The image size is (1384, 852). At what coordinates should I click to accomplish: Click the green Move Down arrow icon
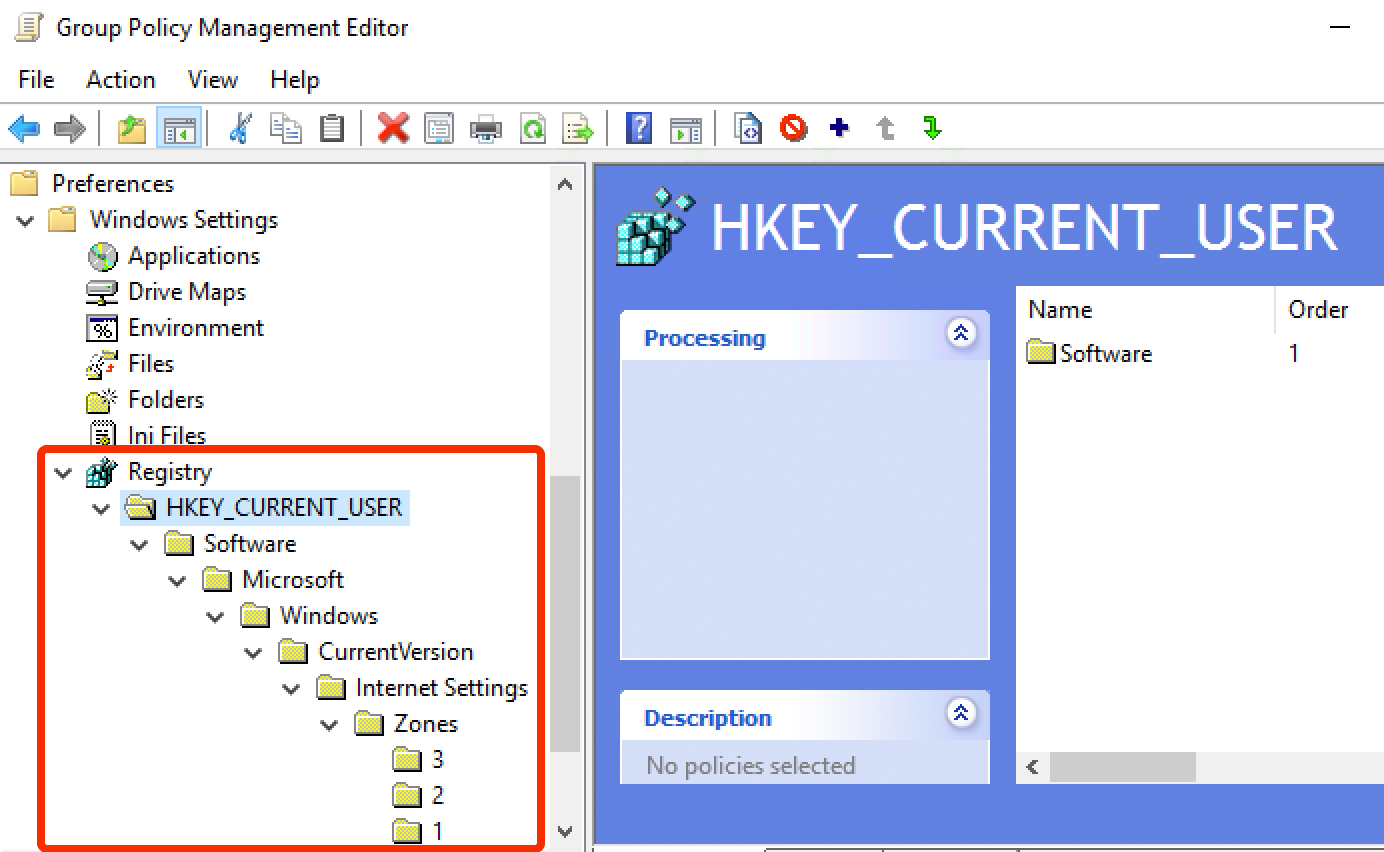pyautogui.click(x=932, y=128)
